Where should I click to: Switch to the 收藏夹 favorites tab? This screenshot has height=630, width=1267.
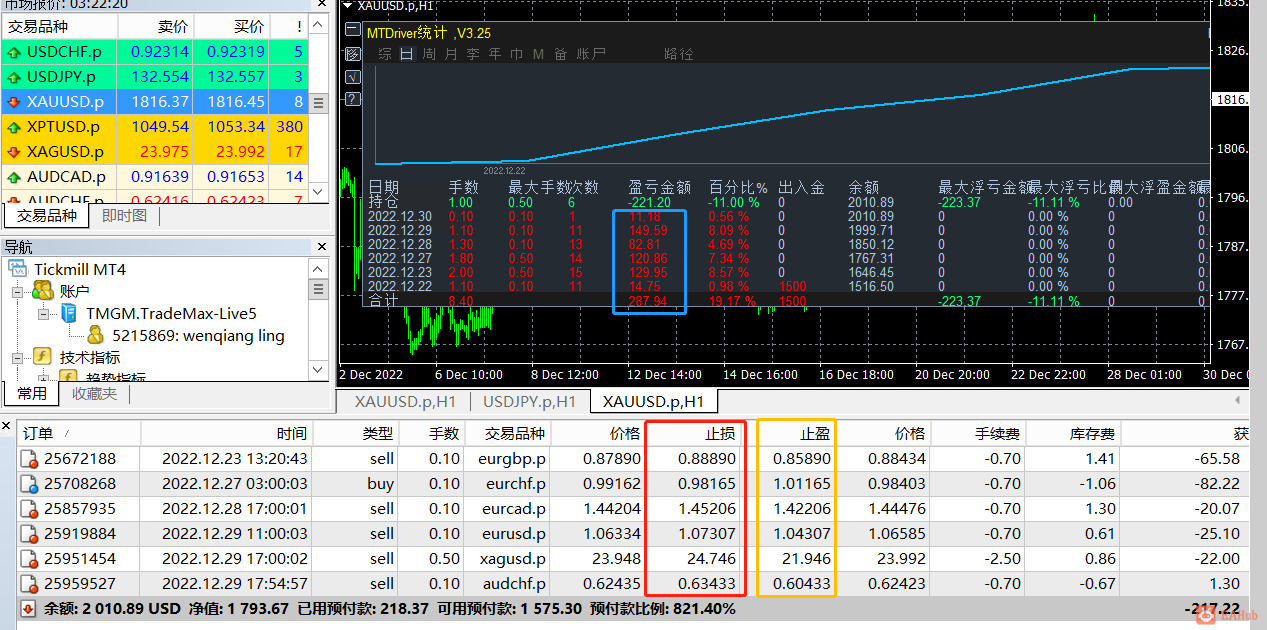(94, 394)
